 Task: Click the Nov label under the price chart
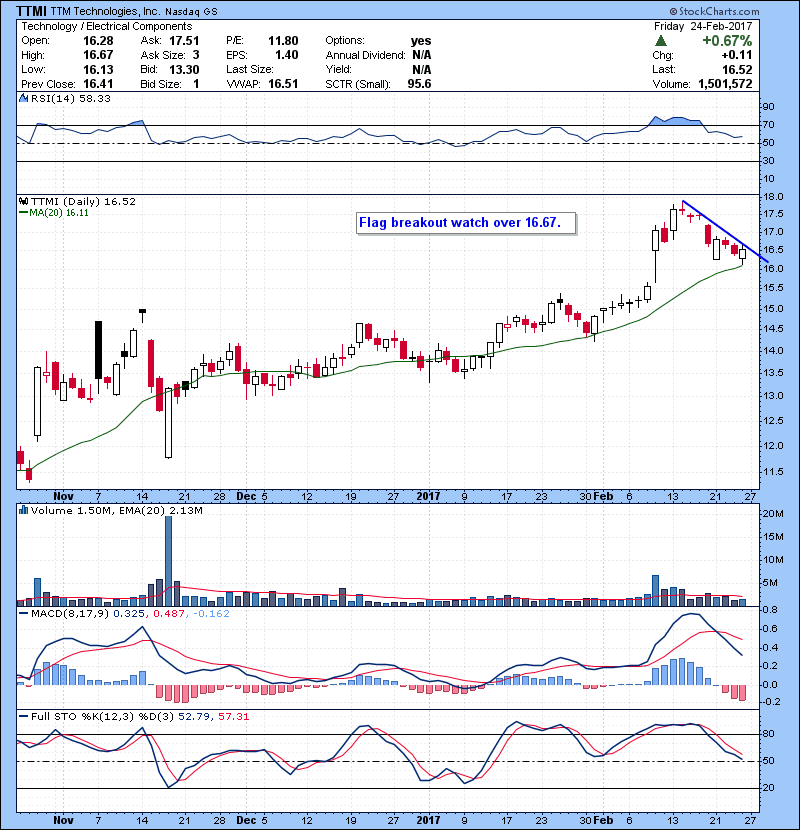tap(64, 497)
